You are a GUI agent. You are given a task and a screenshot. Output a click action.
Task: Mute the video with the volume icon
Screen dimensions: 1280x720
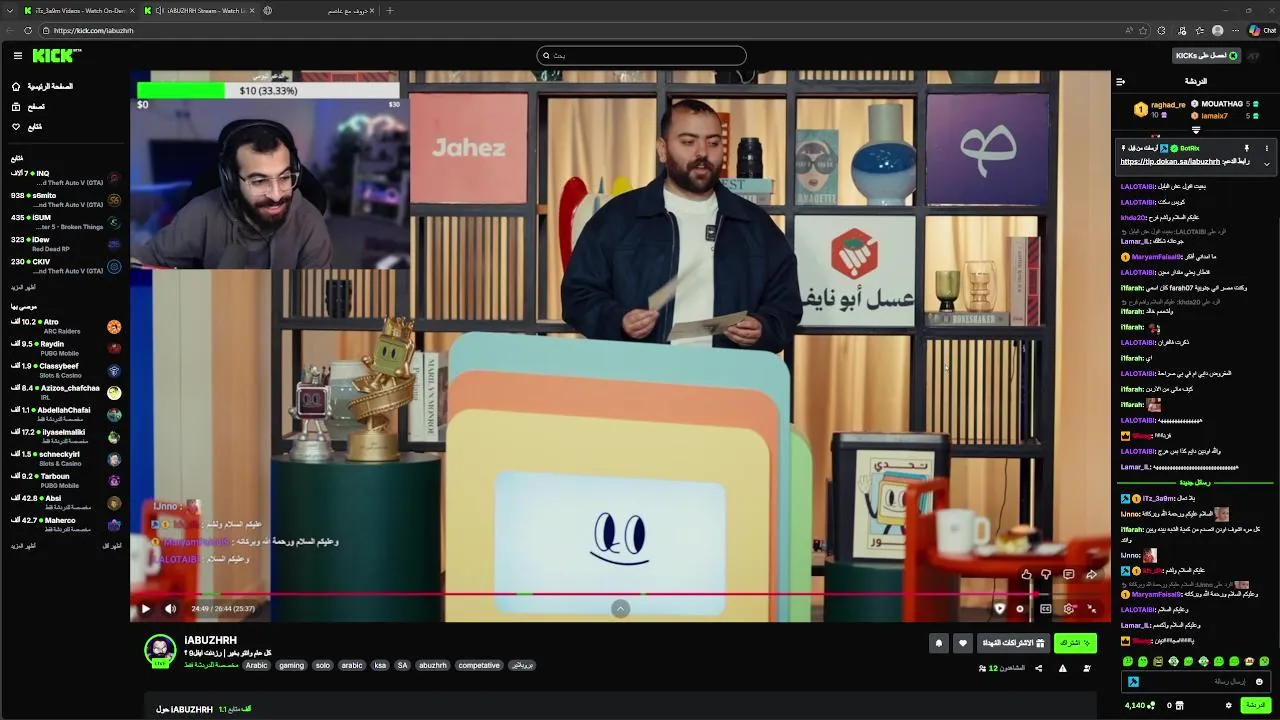pyautogui.click(x=170, y=608)
